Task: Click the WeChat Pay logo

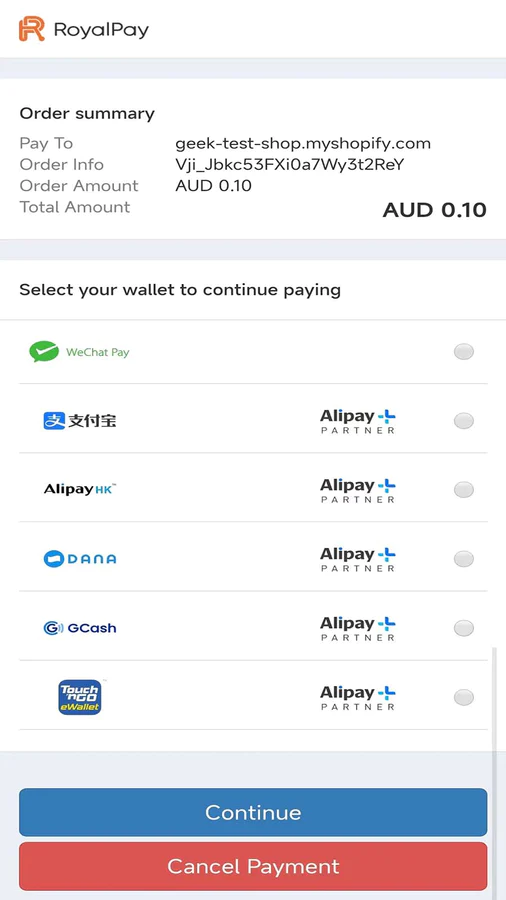Action: (x=79, y=352)
